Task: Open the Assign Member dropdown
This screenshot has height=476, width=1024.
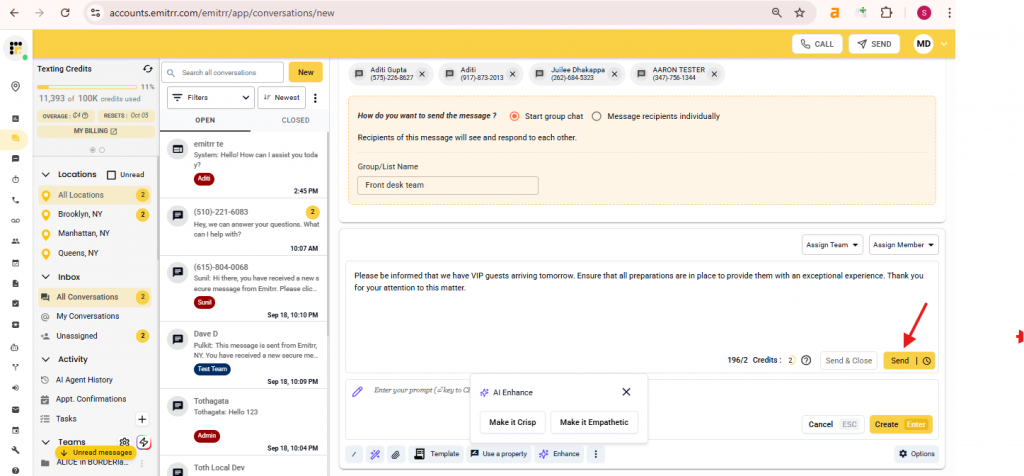Action: click(903, 245)
